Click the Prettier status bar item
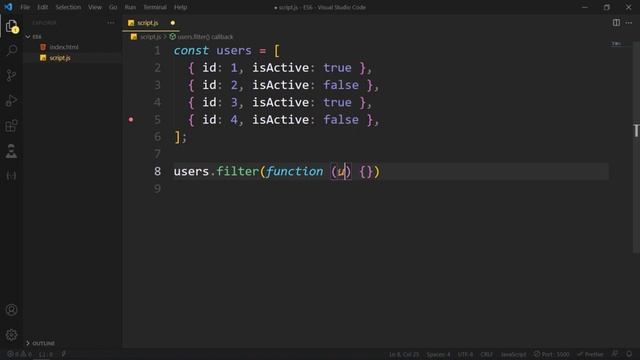Screen dimensions: 640x360 click(x=590, y=354)
